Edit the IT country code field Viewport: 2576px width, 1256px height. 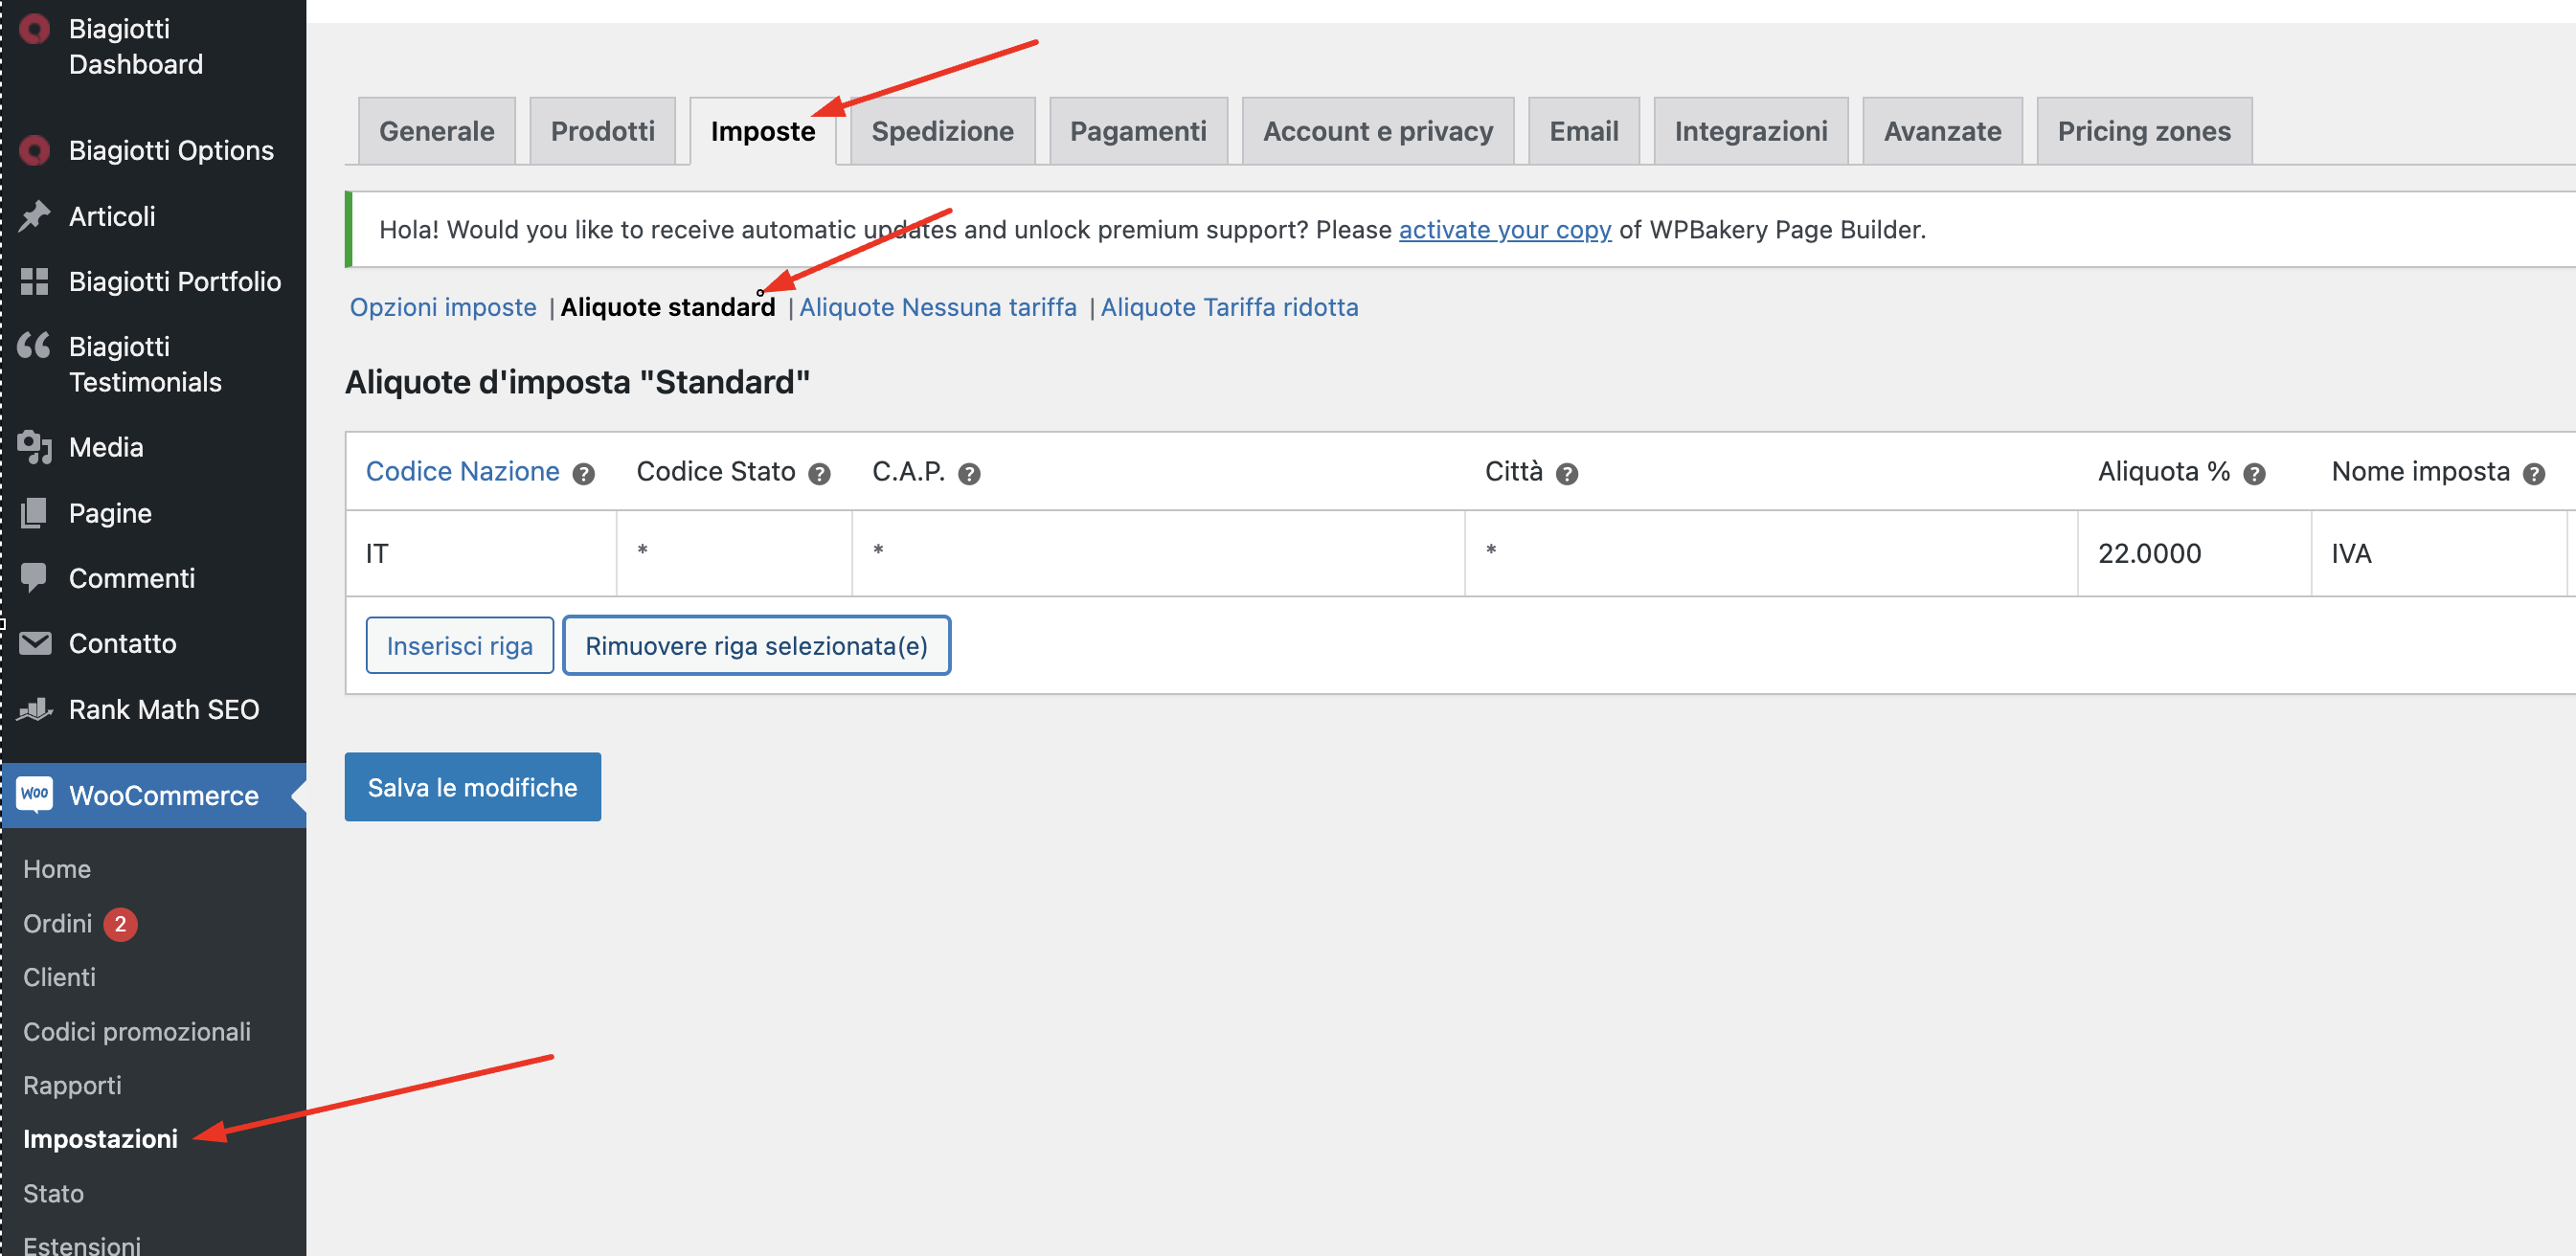(x=481, y=553)
